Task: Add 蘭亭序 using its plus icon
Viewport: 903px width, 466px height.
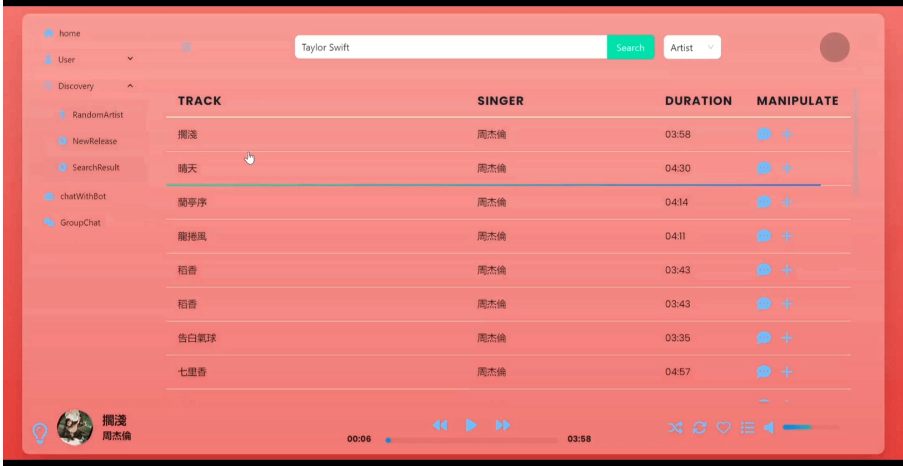Action: [787, 202]
